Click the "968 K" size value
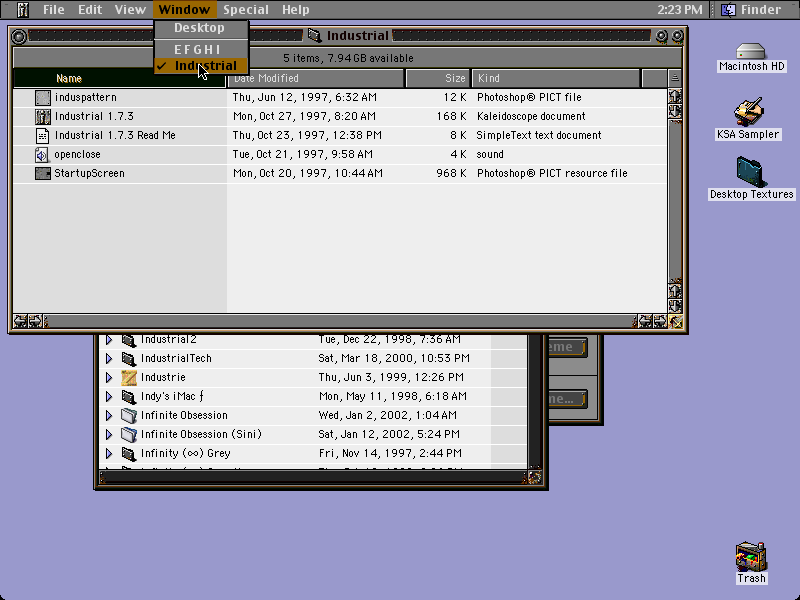The image size is (800, 600). [451, 173]
